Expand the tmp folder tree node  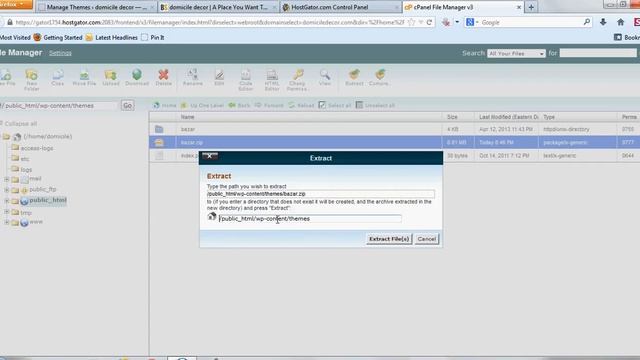[x=7, y=212]
